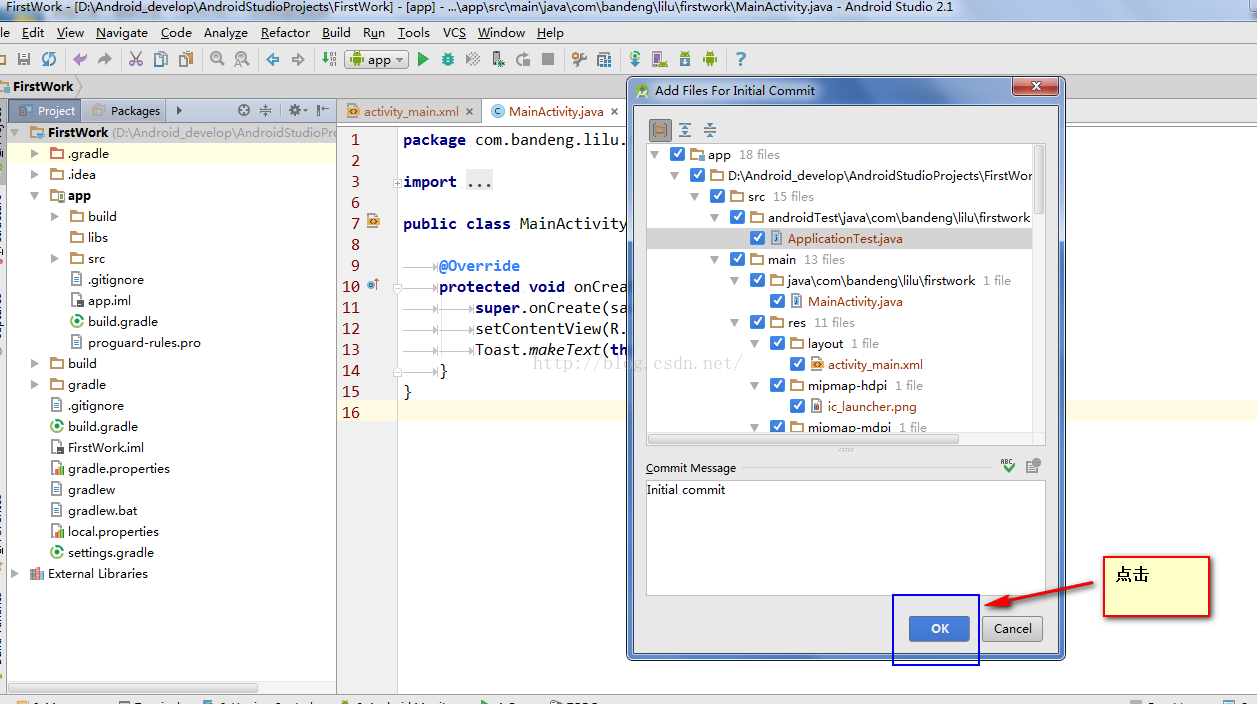
Task: Click the Debug app bug icon
Action: [x=447, y=60]
